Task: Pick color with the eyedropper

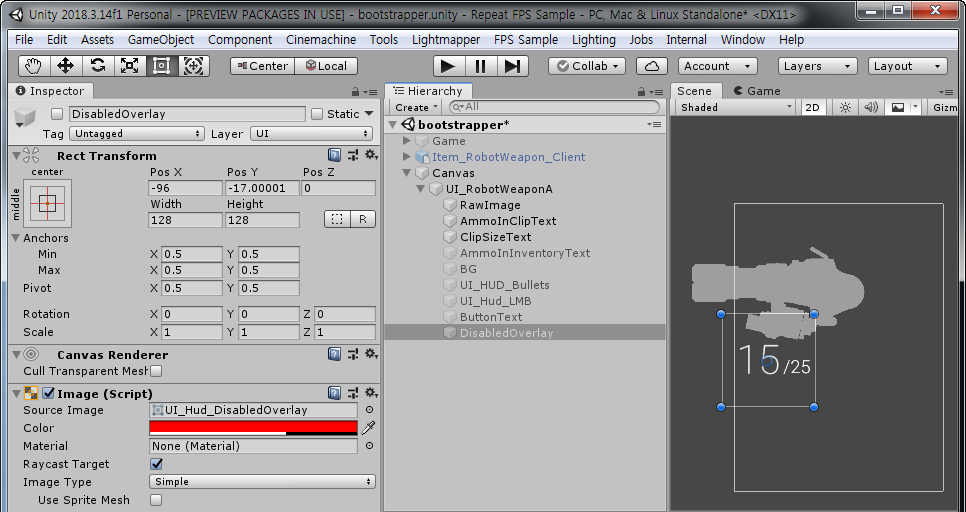Action: pyautogui.click(x=368, y=428)
